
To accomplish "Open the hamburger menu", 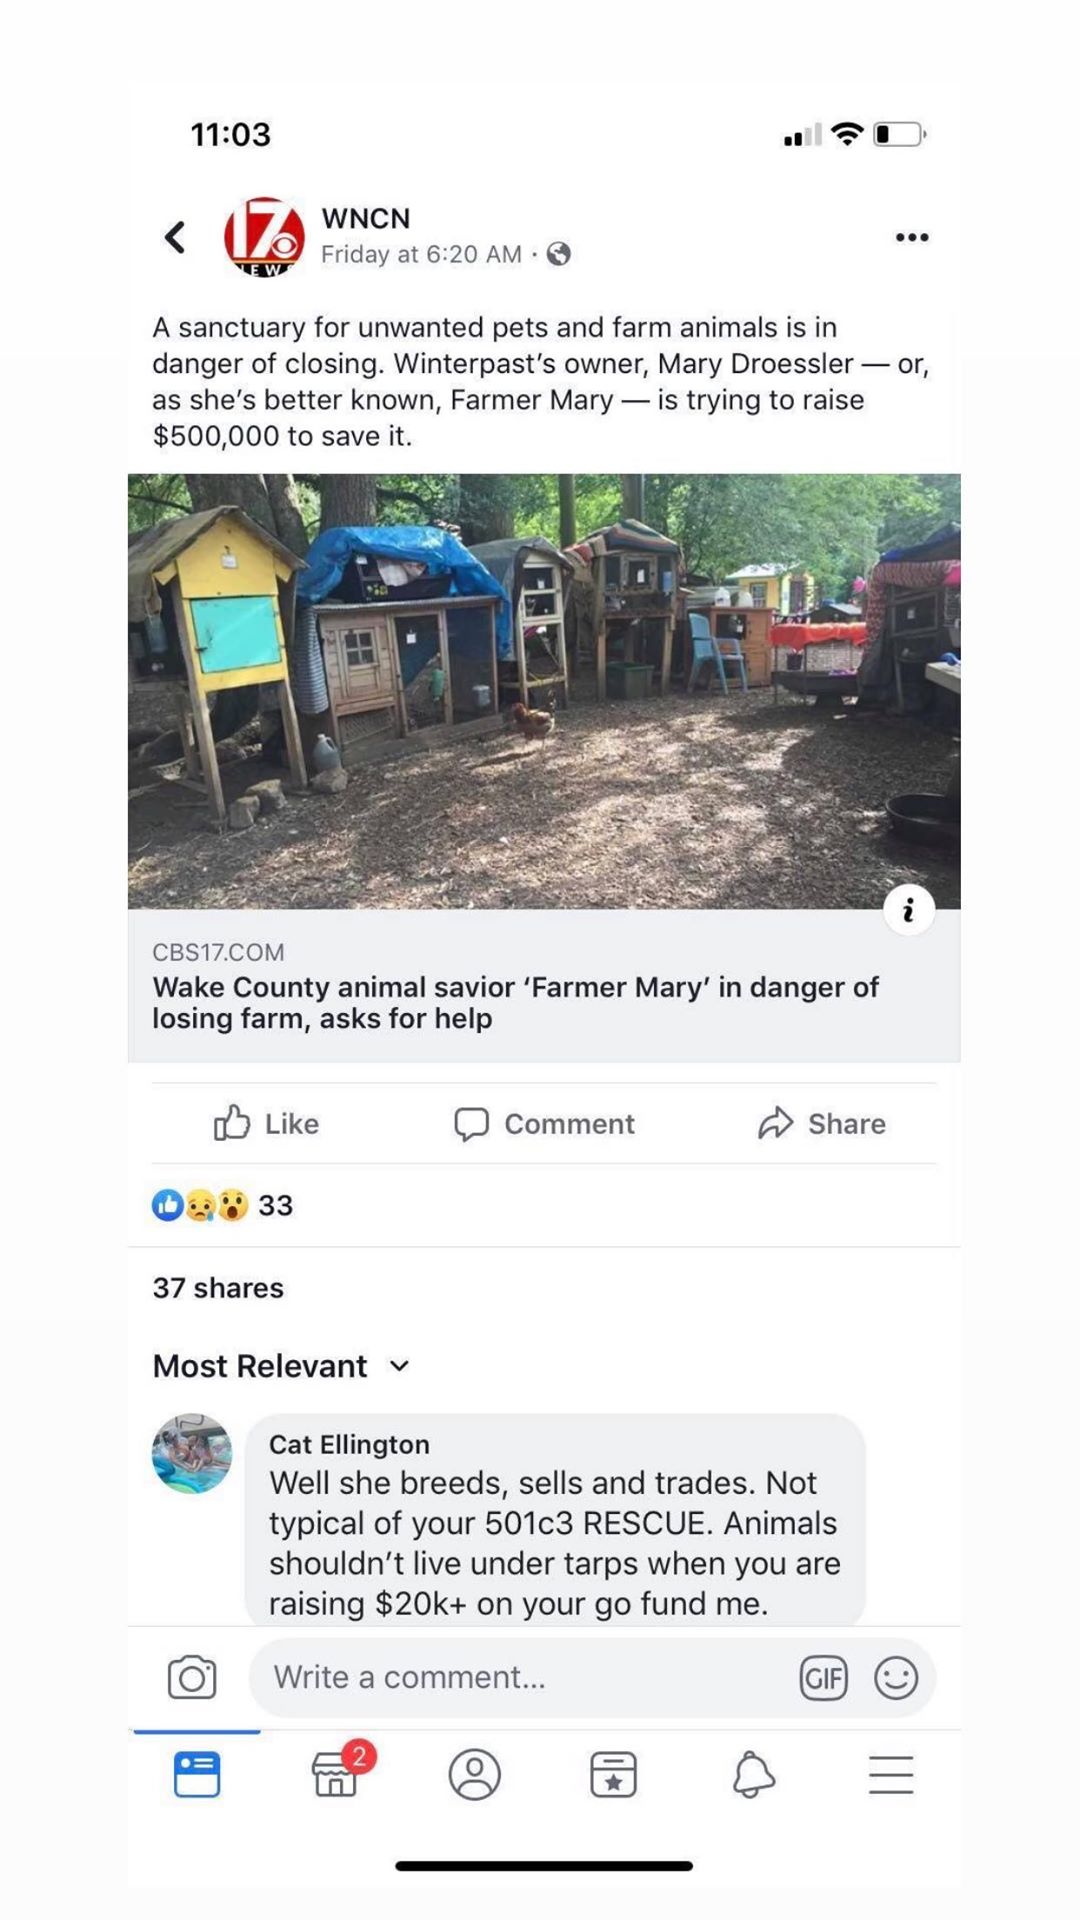I will pyautogui.click(x=890, y=1775).
